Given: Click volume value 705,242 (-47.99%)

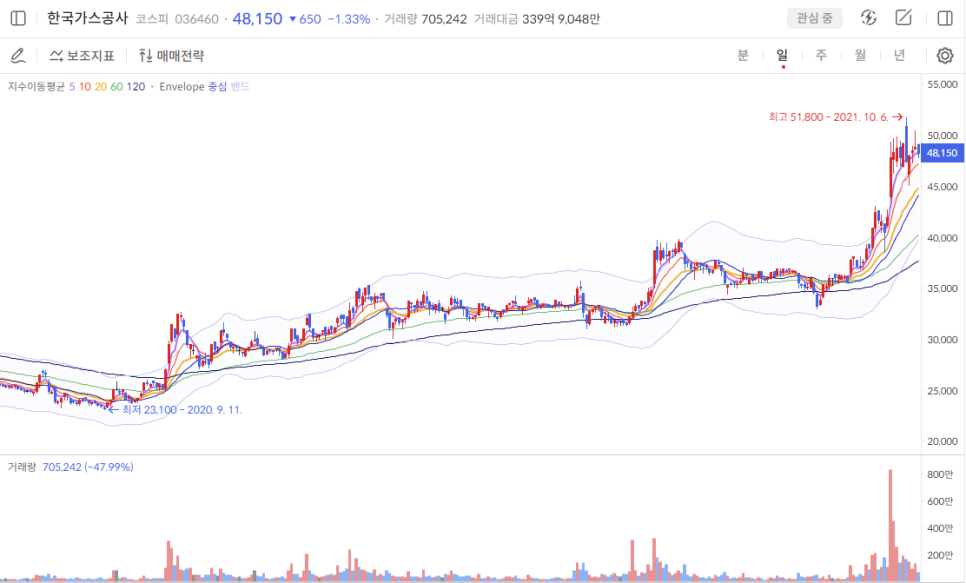Looking at the screenshot, I should 88,467.
